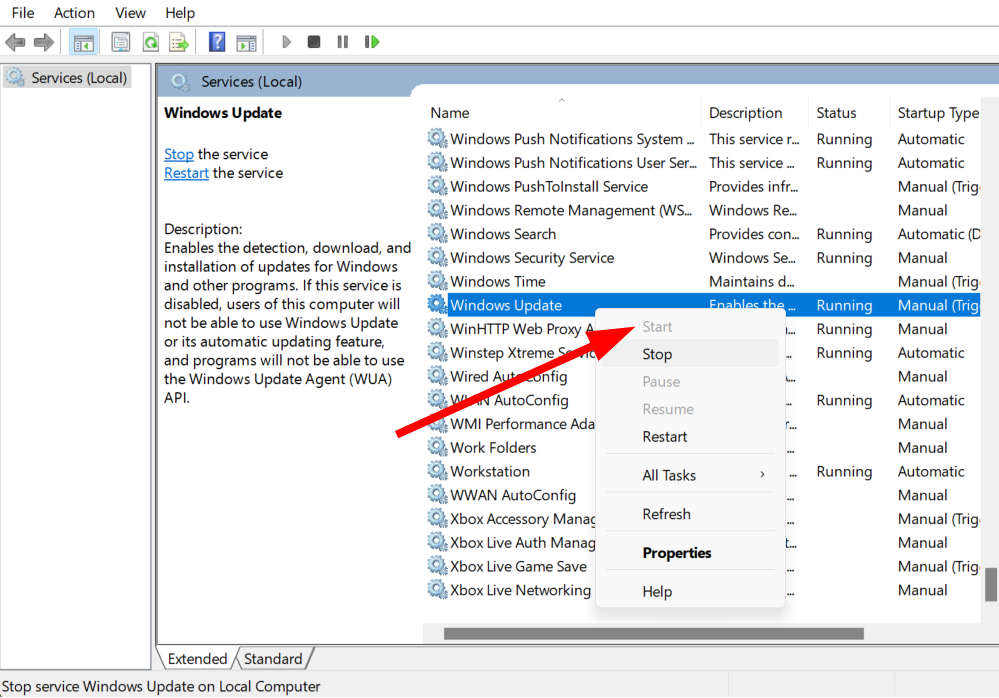
Task: Open the Action menu
Action: coord(74,13)
